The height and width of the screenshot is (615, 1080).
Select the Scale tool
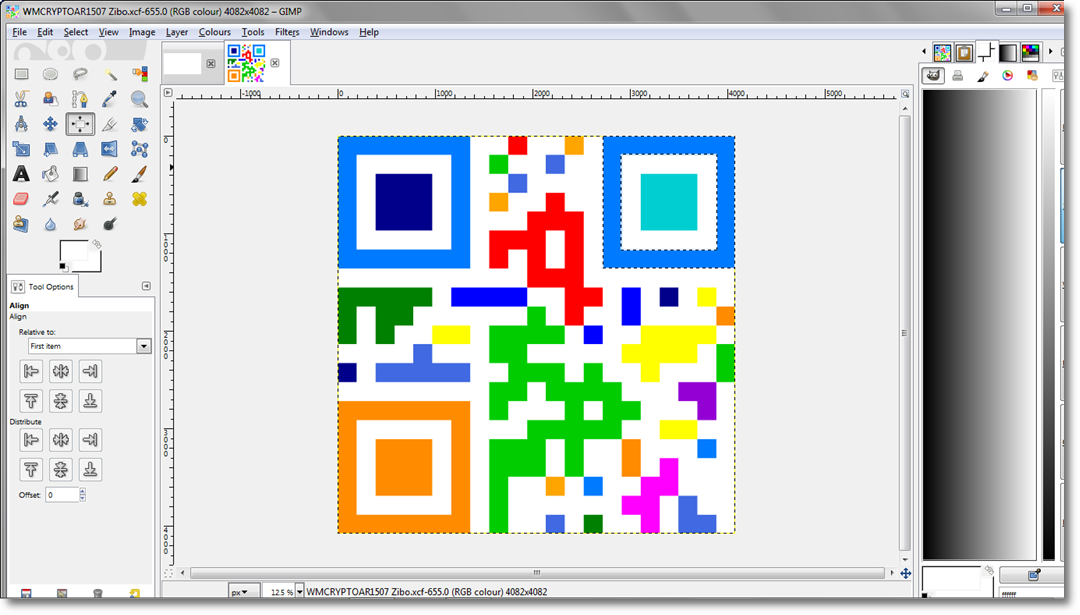click(x=21, y=149)
